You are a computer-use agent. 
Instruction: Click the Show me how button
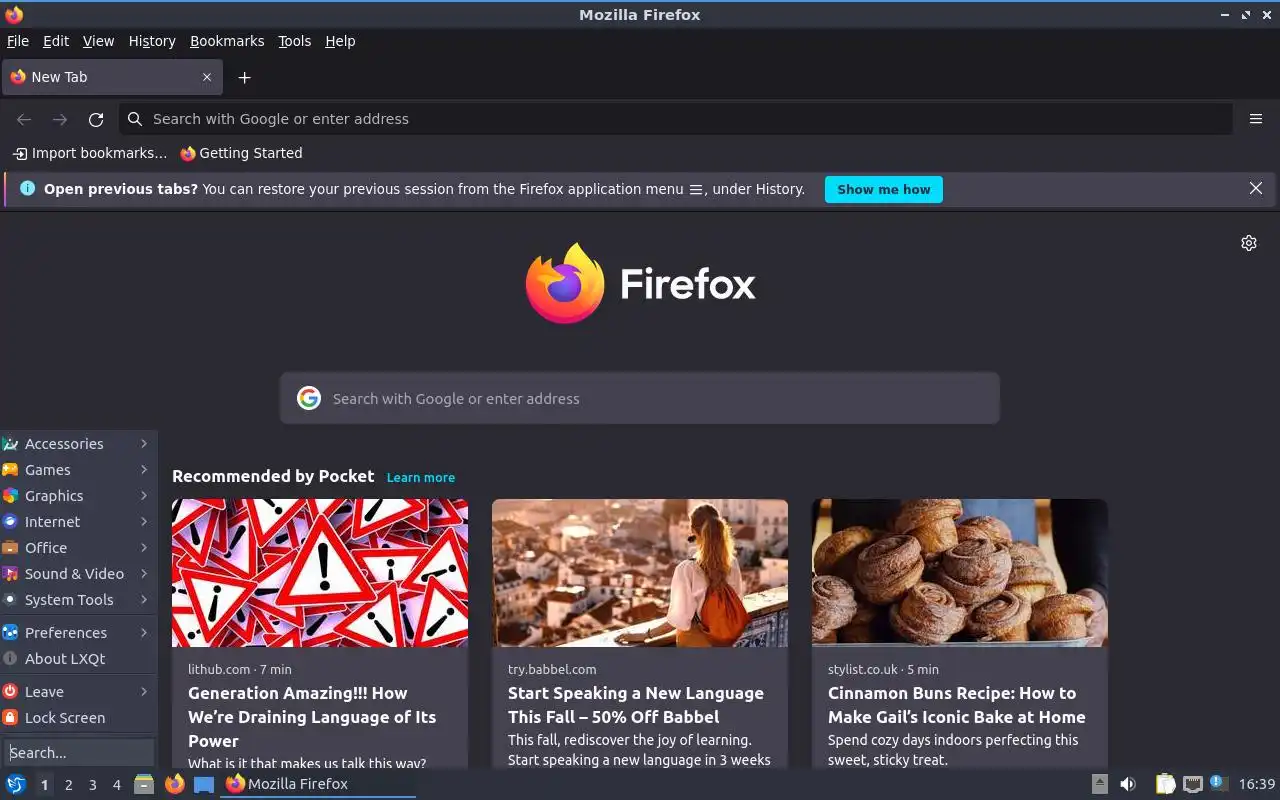point(884,189)
